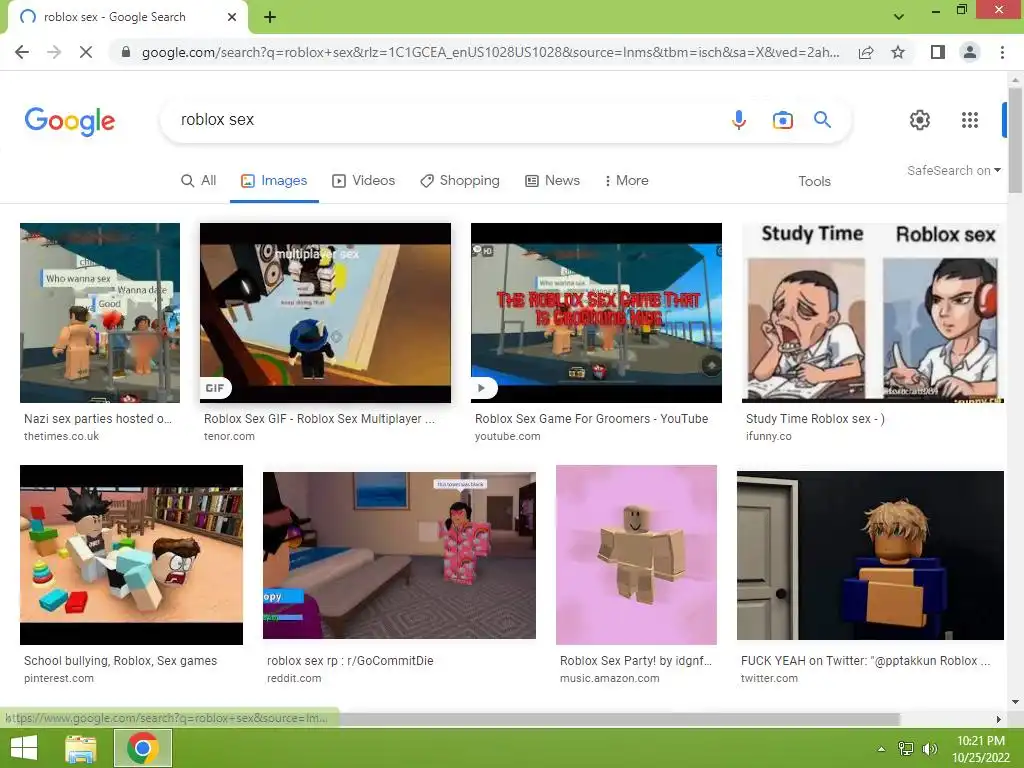Click the scroll-up arrow of the page scrollbar

coord(1015,78)
